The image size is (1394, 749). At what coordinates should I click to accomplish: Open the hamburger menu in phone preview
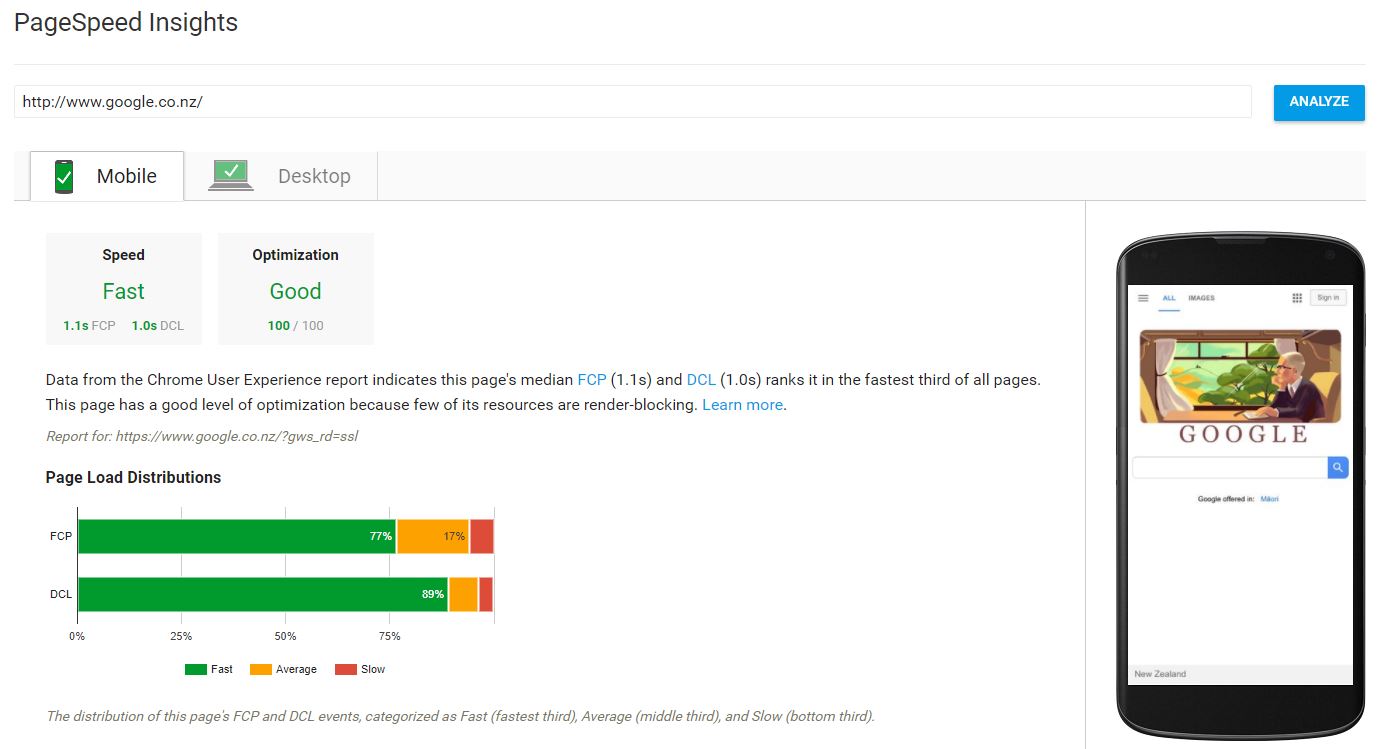point(1143,297)
